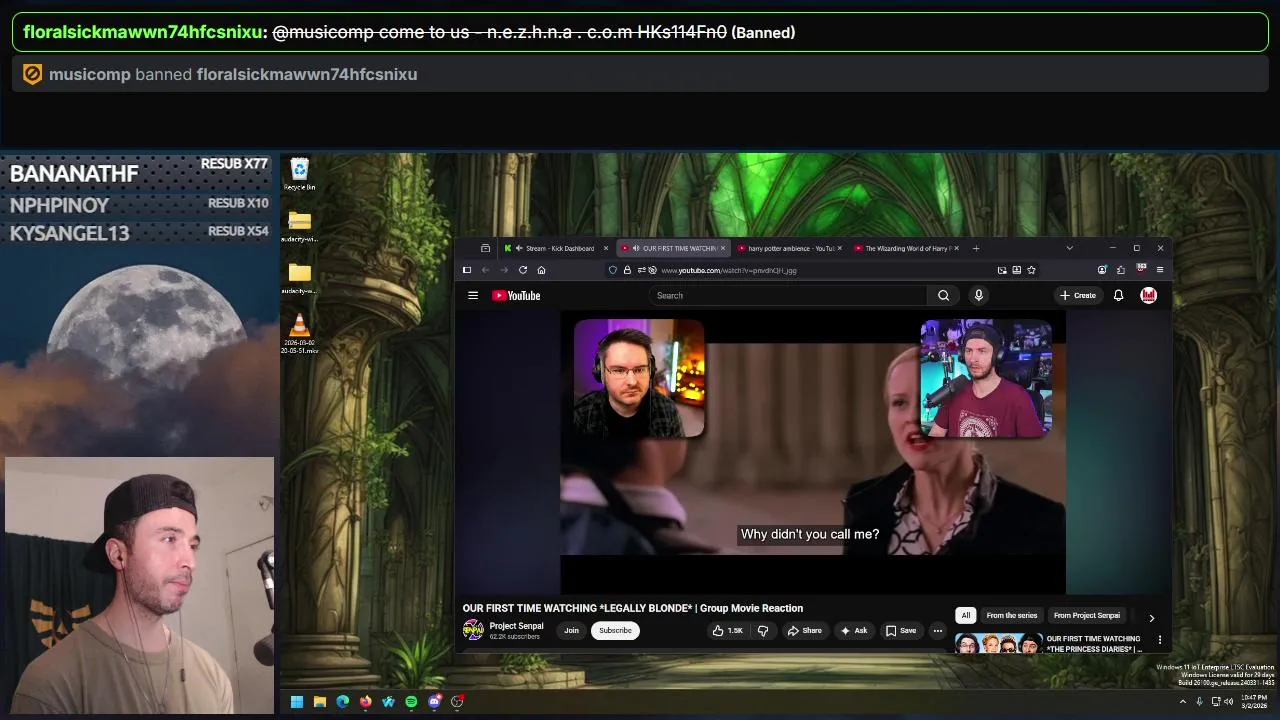Open the YouTube hamburger guide menu
This screenshot has height=720, width=1280.
(473, 295)
